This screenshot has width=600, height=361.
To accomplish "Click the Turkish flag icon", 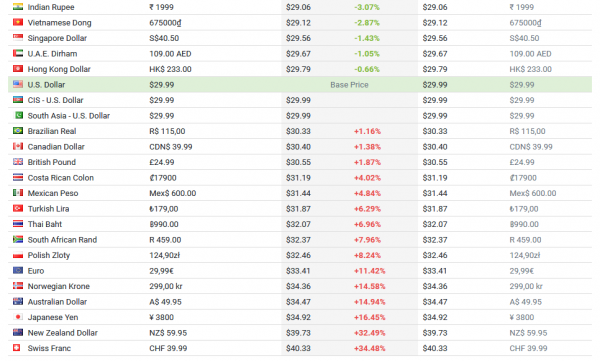I will pos(18,208).
